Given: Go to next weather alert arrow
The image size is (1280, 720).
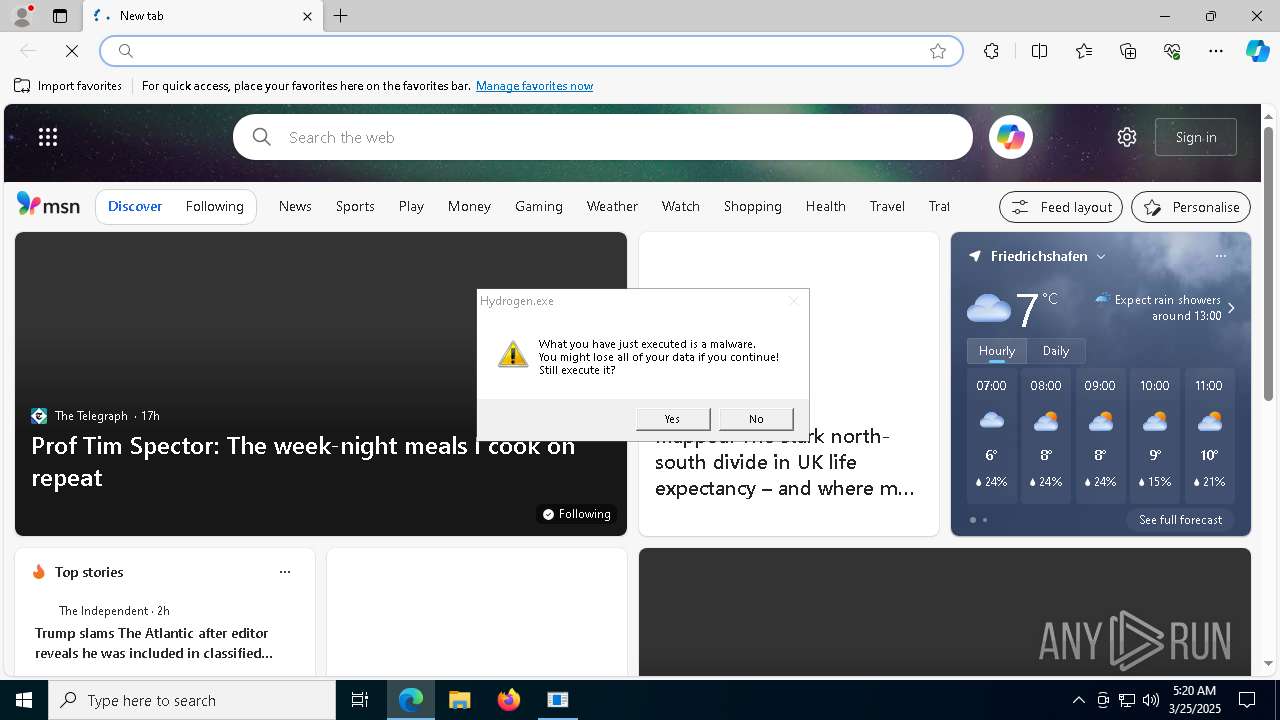Looking at the screenshot, I should click(x=1231, y=308).
